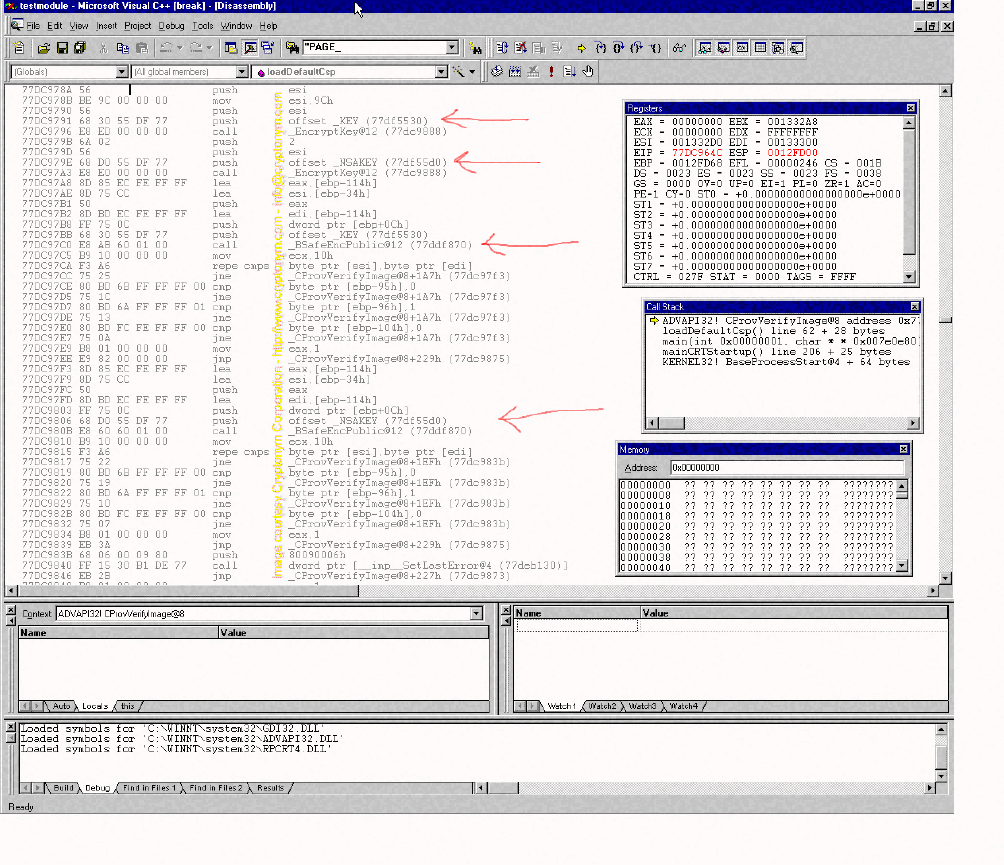Open the Debug menu

click(171, 26)
